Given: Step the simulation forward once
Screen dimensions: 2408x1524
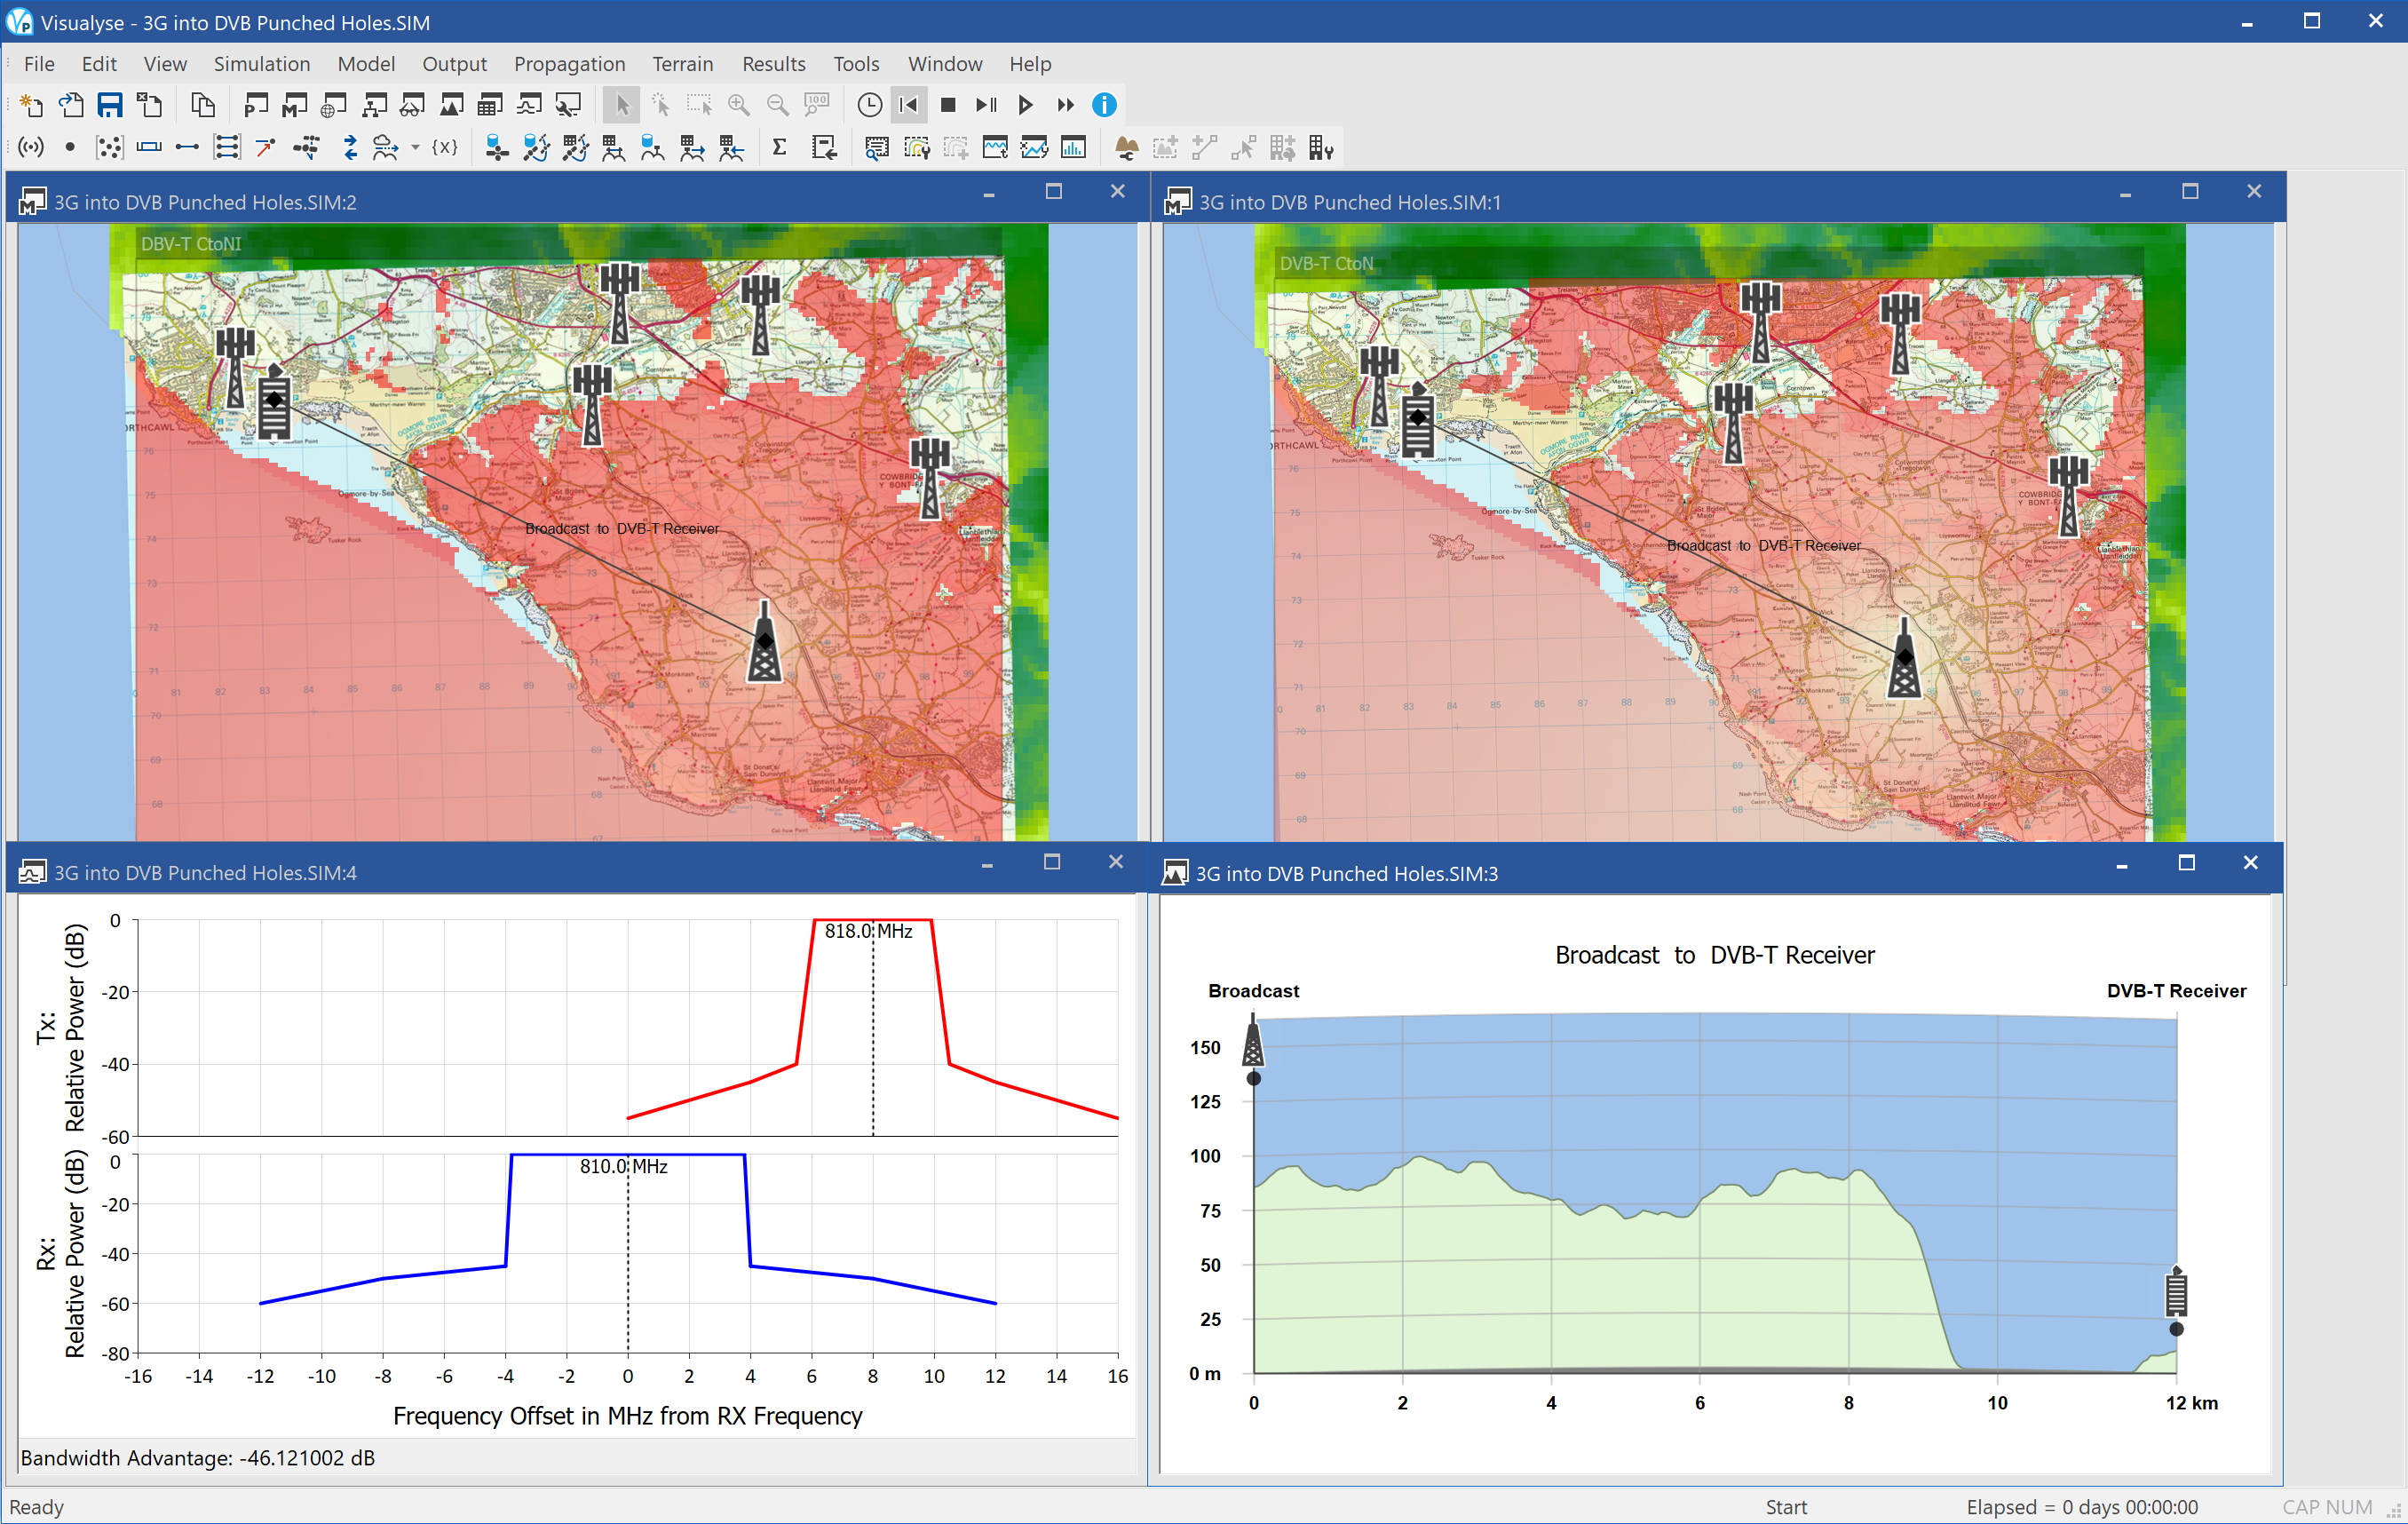Looking at the screenshot, I should pos(986,105).
